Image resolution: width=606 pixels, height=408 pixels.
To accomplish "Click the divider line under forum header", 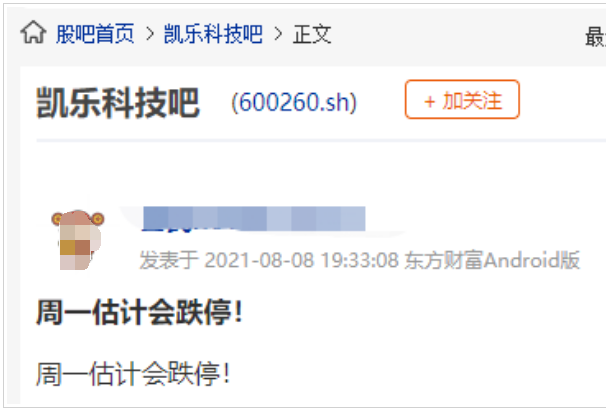I will coord(321,141).
